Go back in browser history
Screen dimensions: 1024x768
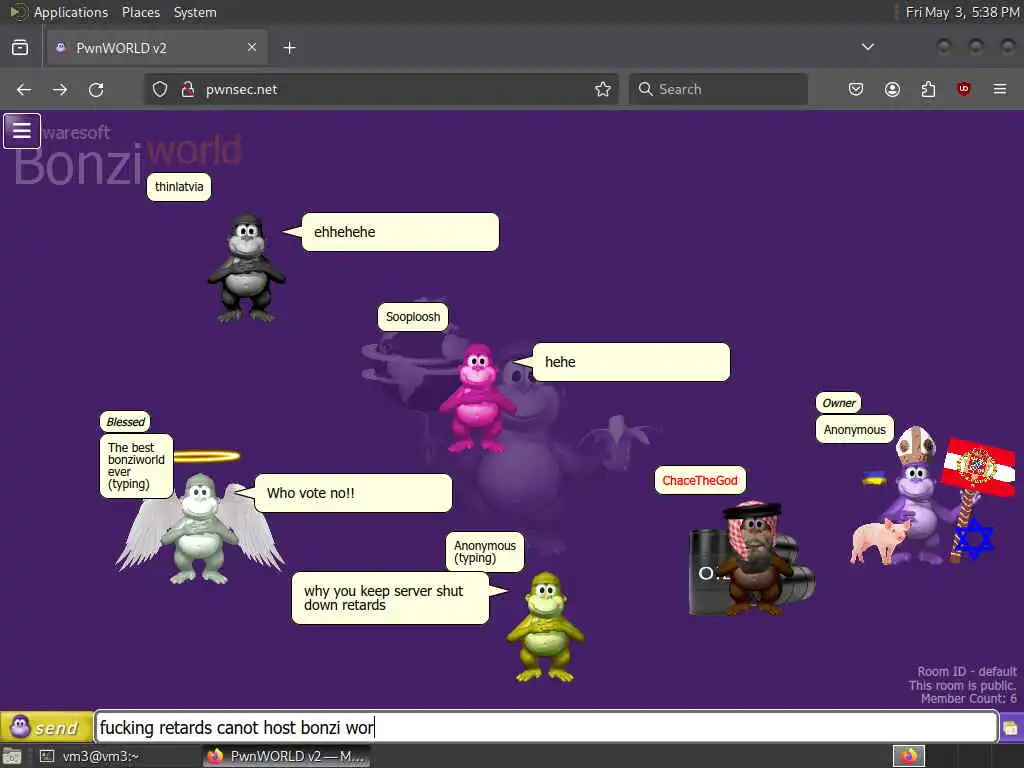coord(24,89)
